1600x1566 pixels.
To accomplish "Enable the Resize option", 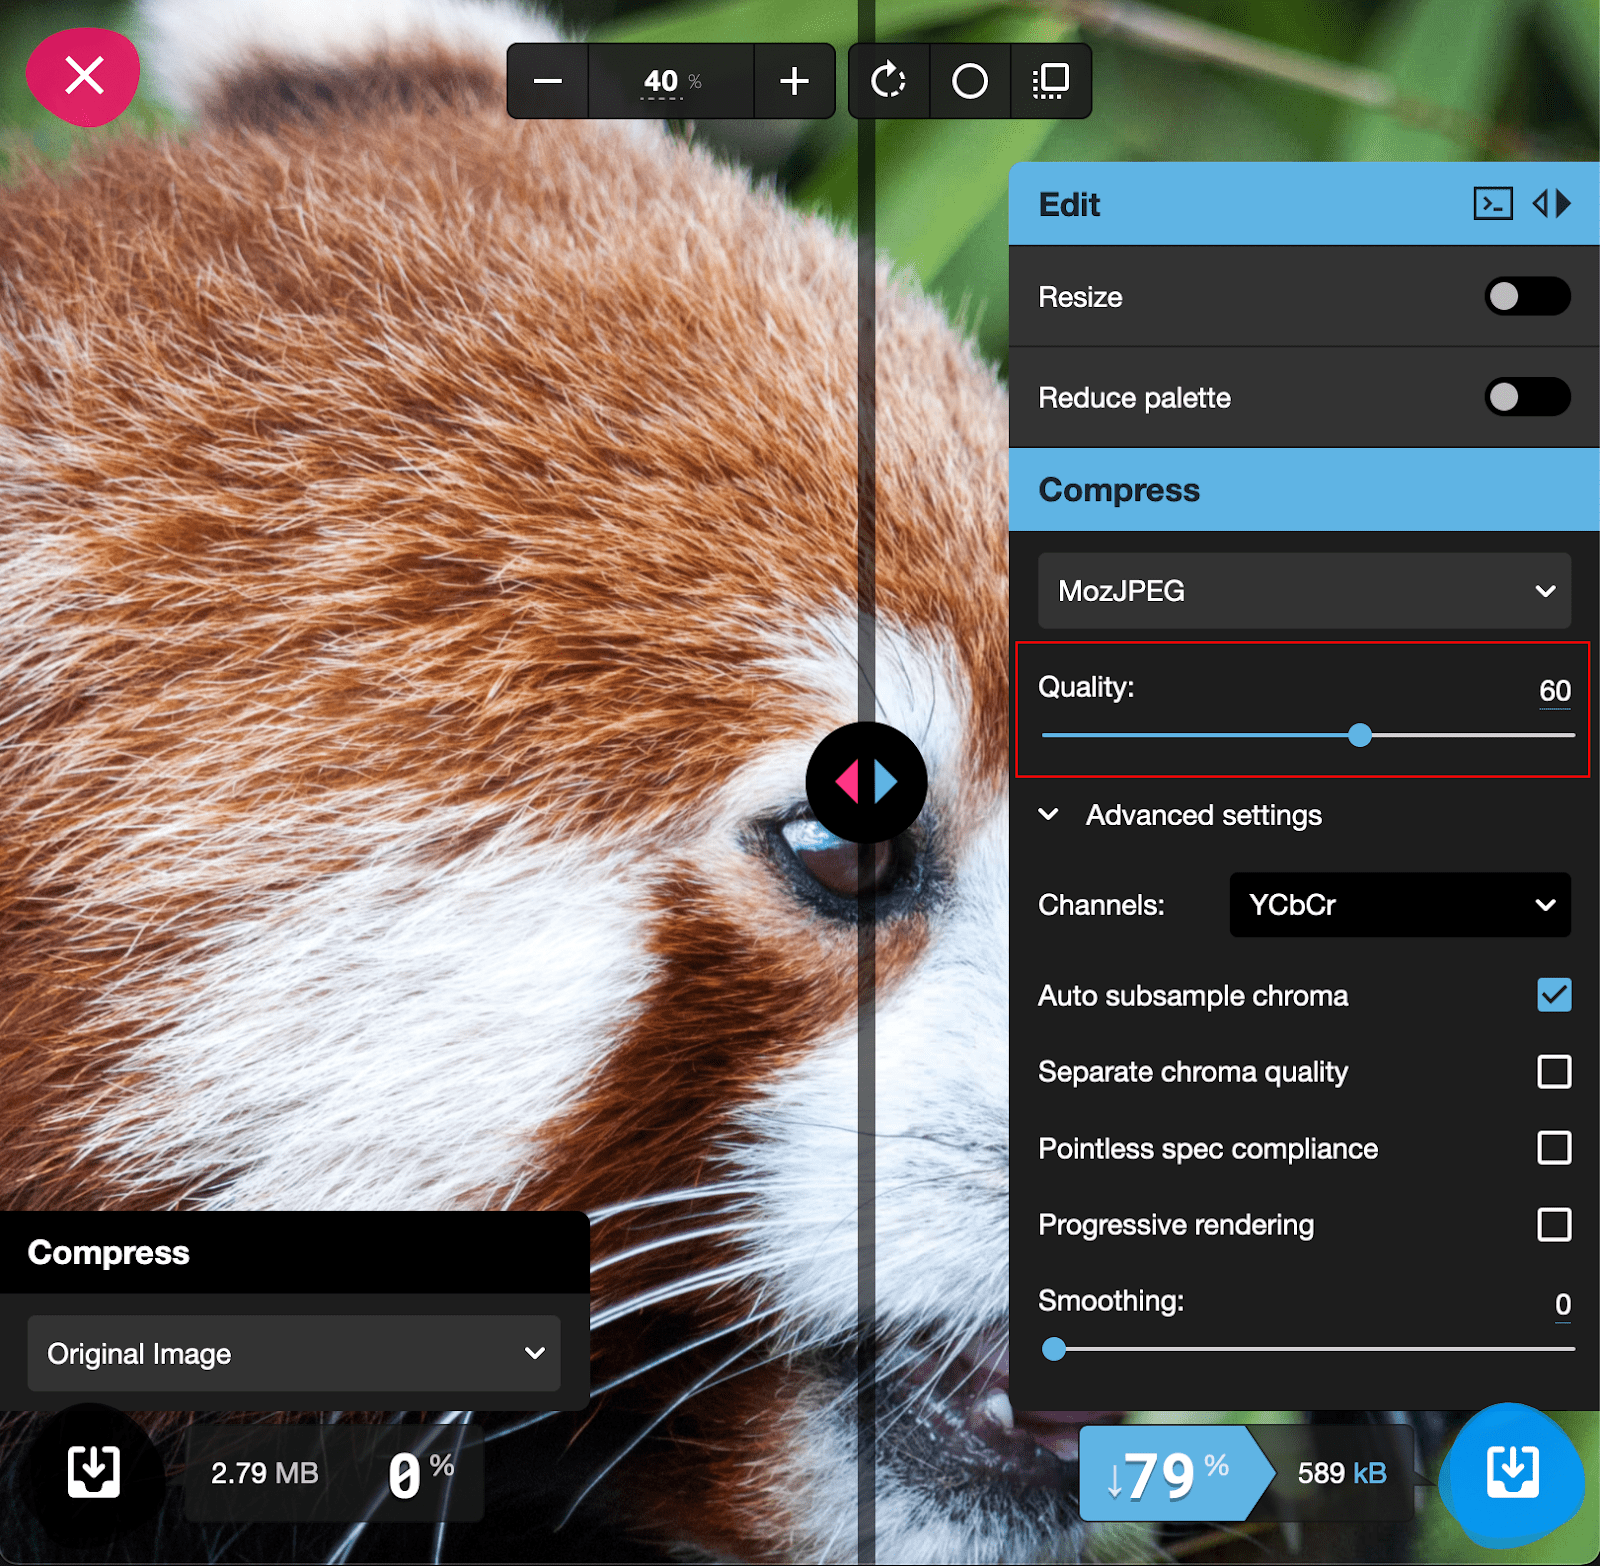I will [x=1528, y=297].
